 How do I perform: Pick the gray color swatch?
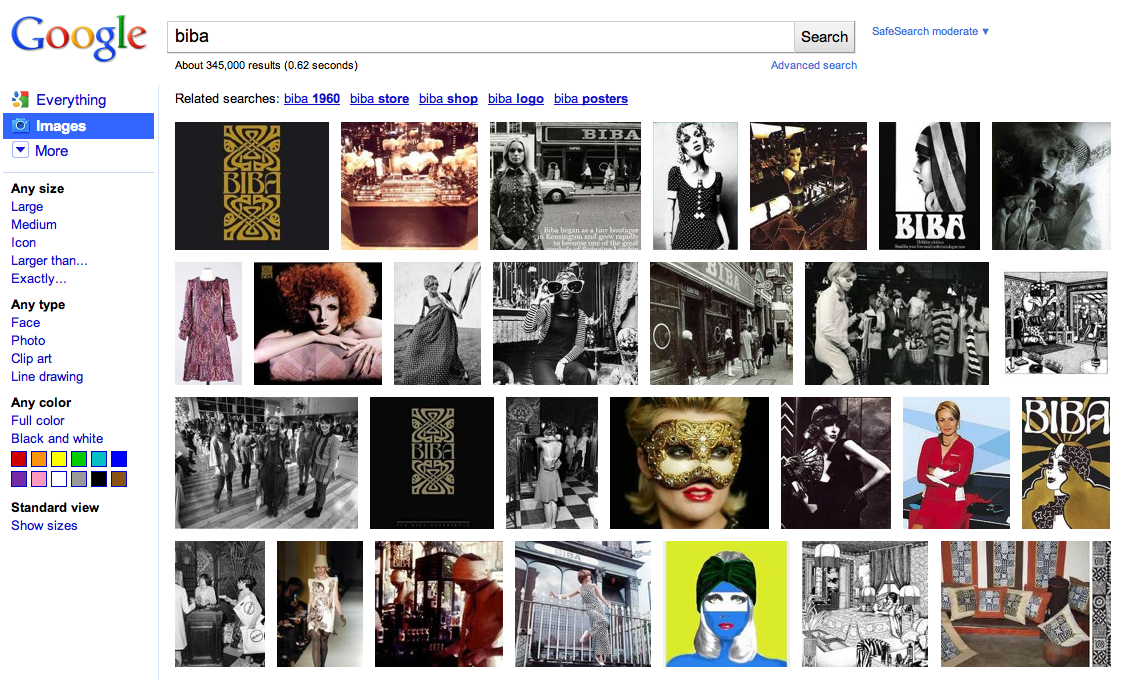(x=79, y=479)
